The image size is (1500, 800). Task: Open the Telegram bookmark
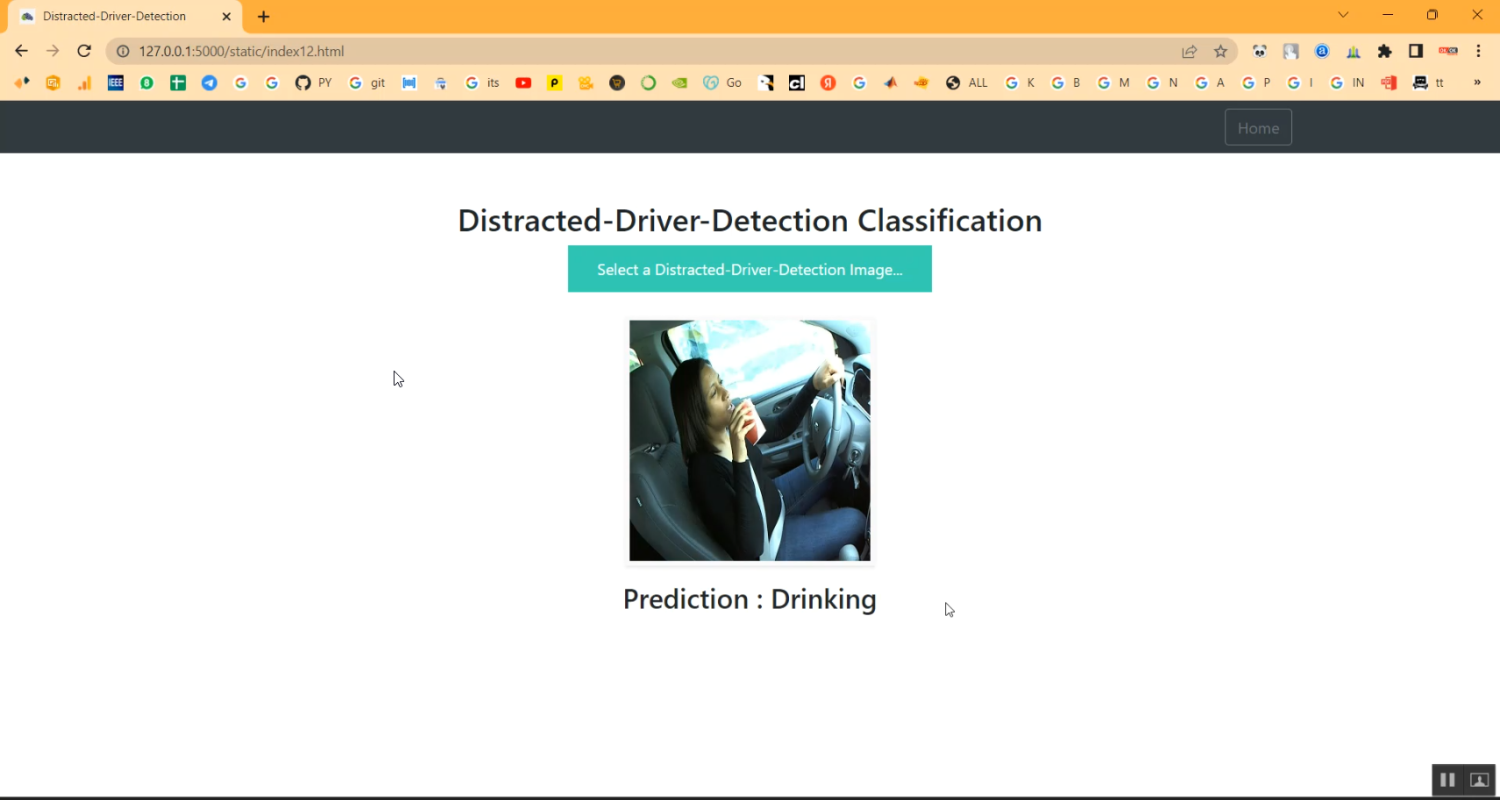click(209, 83)
